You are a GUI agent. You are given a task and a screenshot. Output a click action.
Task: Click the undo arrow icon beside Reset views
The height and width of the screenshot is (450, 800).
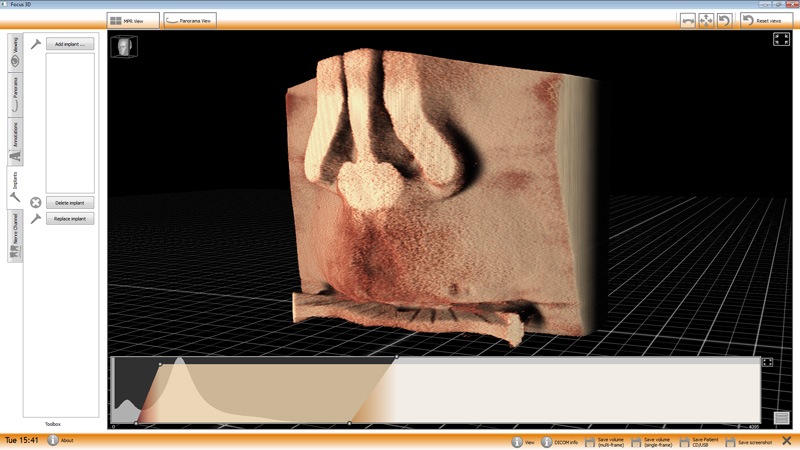coord(724,20)
